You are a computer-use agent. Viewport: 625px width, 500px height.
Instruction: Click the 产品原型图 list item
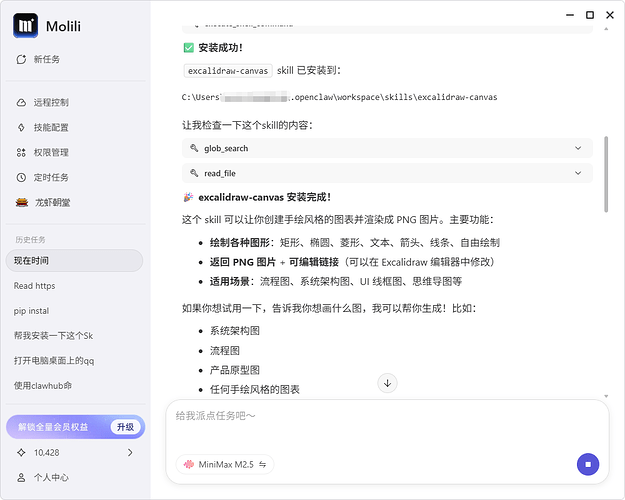click(x=235, y=370)
